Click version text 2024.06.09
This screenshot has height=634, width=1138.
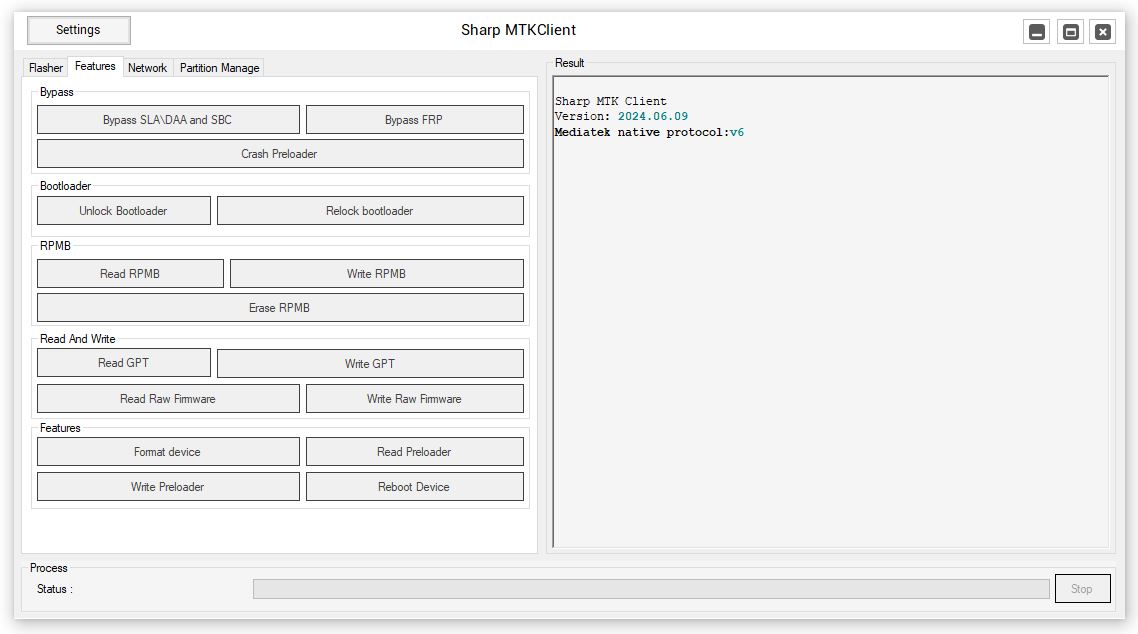pos(652,116)
